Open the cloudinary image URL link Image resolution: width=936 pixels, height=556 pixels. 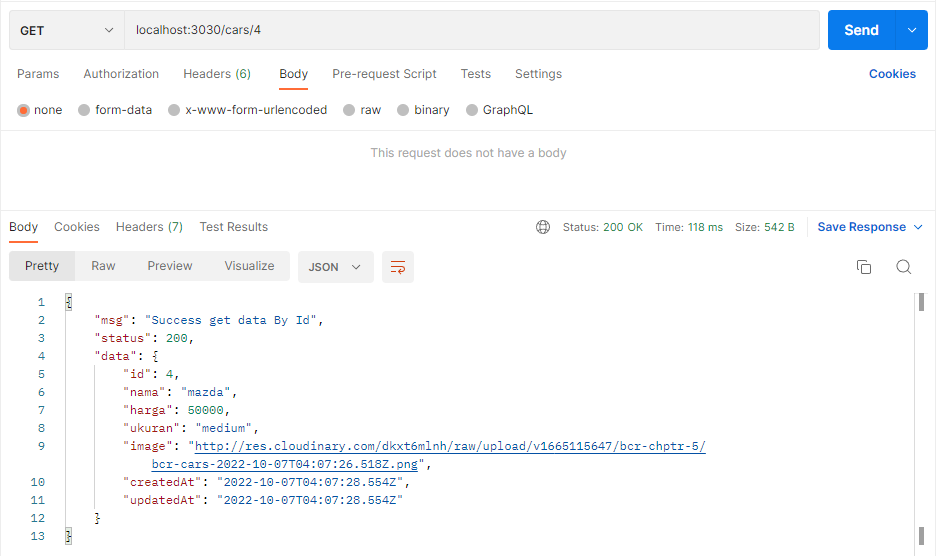click(x=450, y=446)
